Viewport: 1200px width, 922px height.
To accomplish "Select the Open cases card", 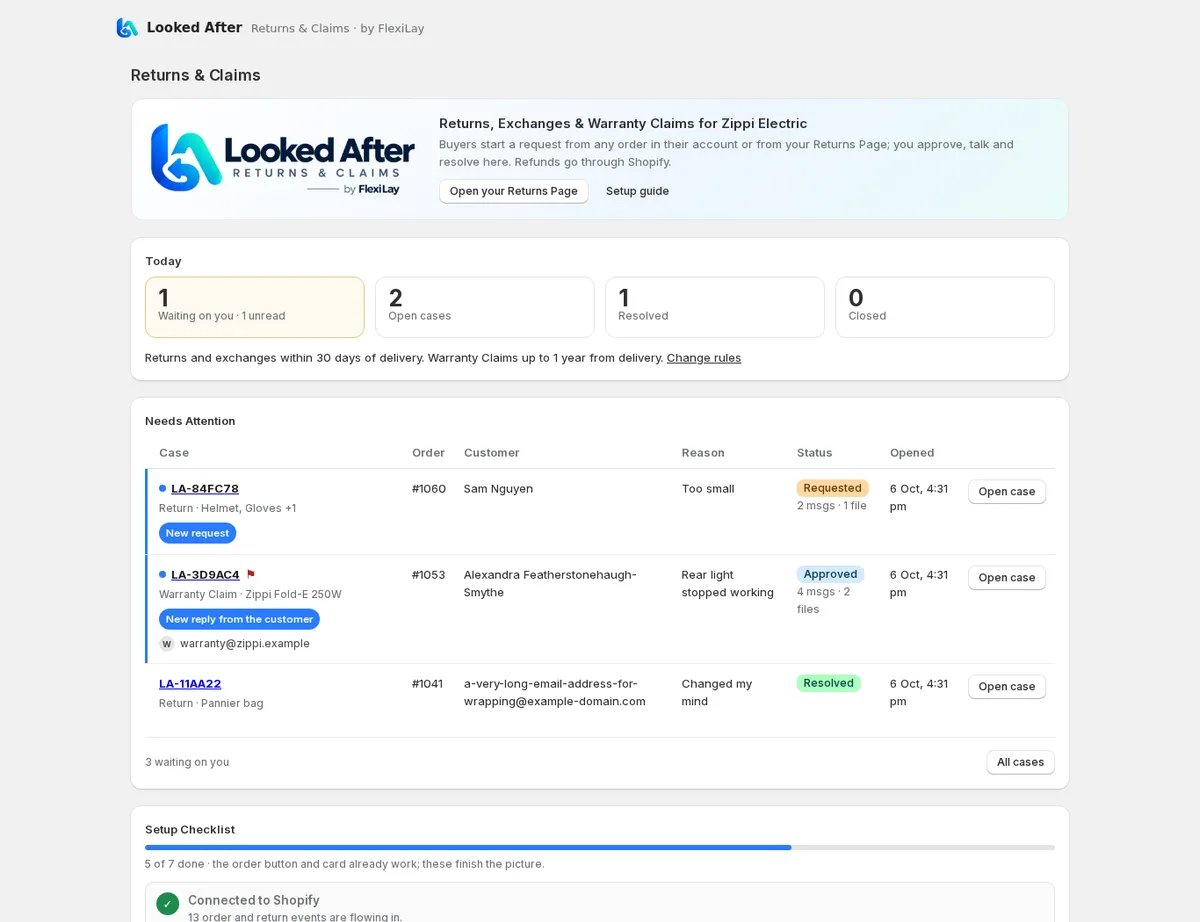I will (485, 307).
